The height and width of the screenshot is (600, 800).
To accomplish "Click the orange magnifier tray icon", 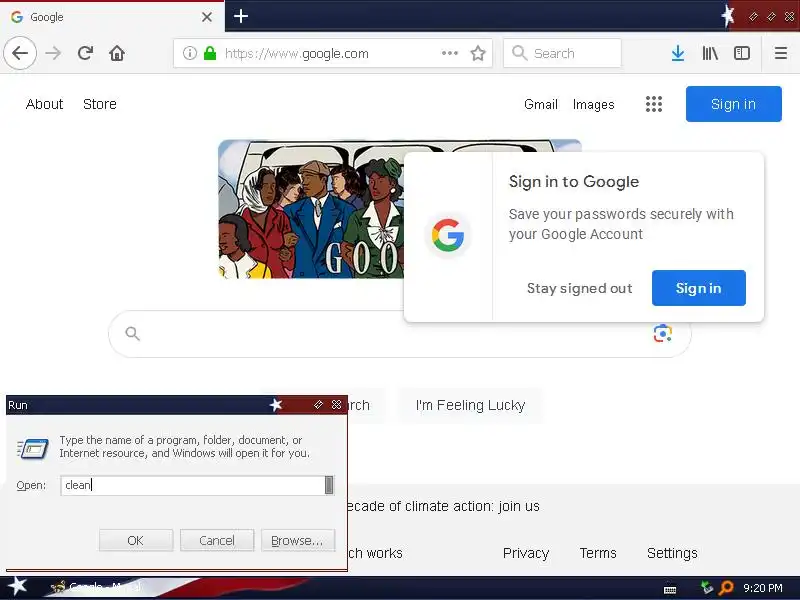I will [x=726, y=588].
